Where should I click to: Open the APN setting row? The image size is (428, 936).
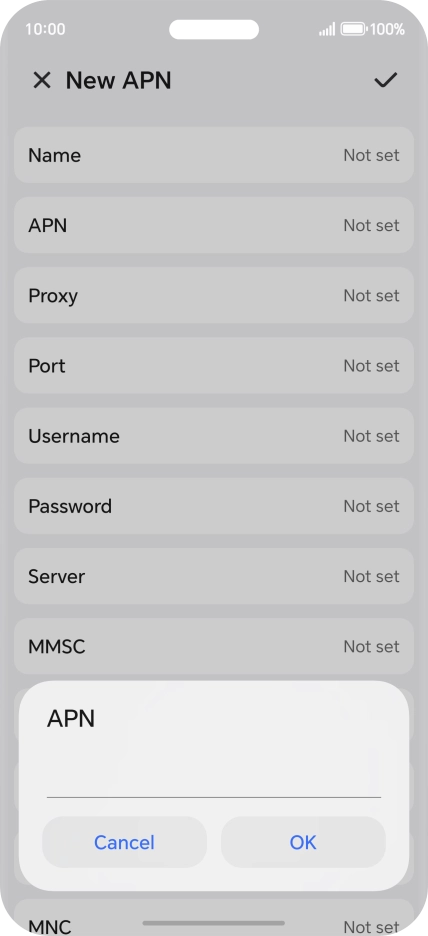tap(214, 226)
